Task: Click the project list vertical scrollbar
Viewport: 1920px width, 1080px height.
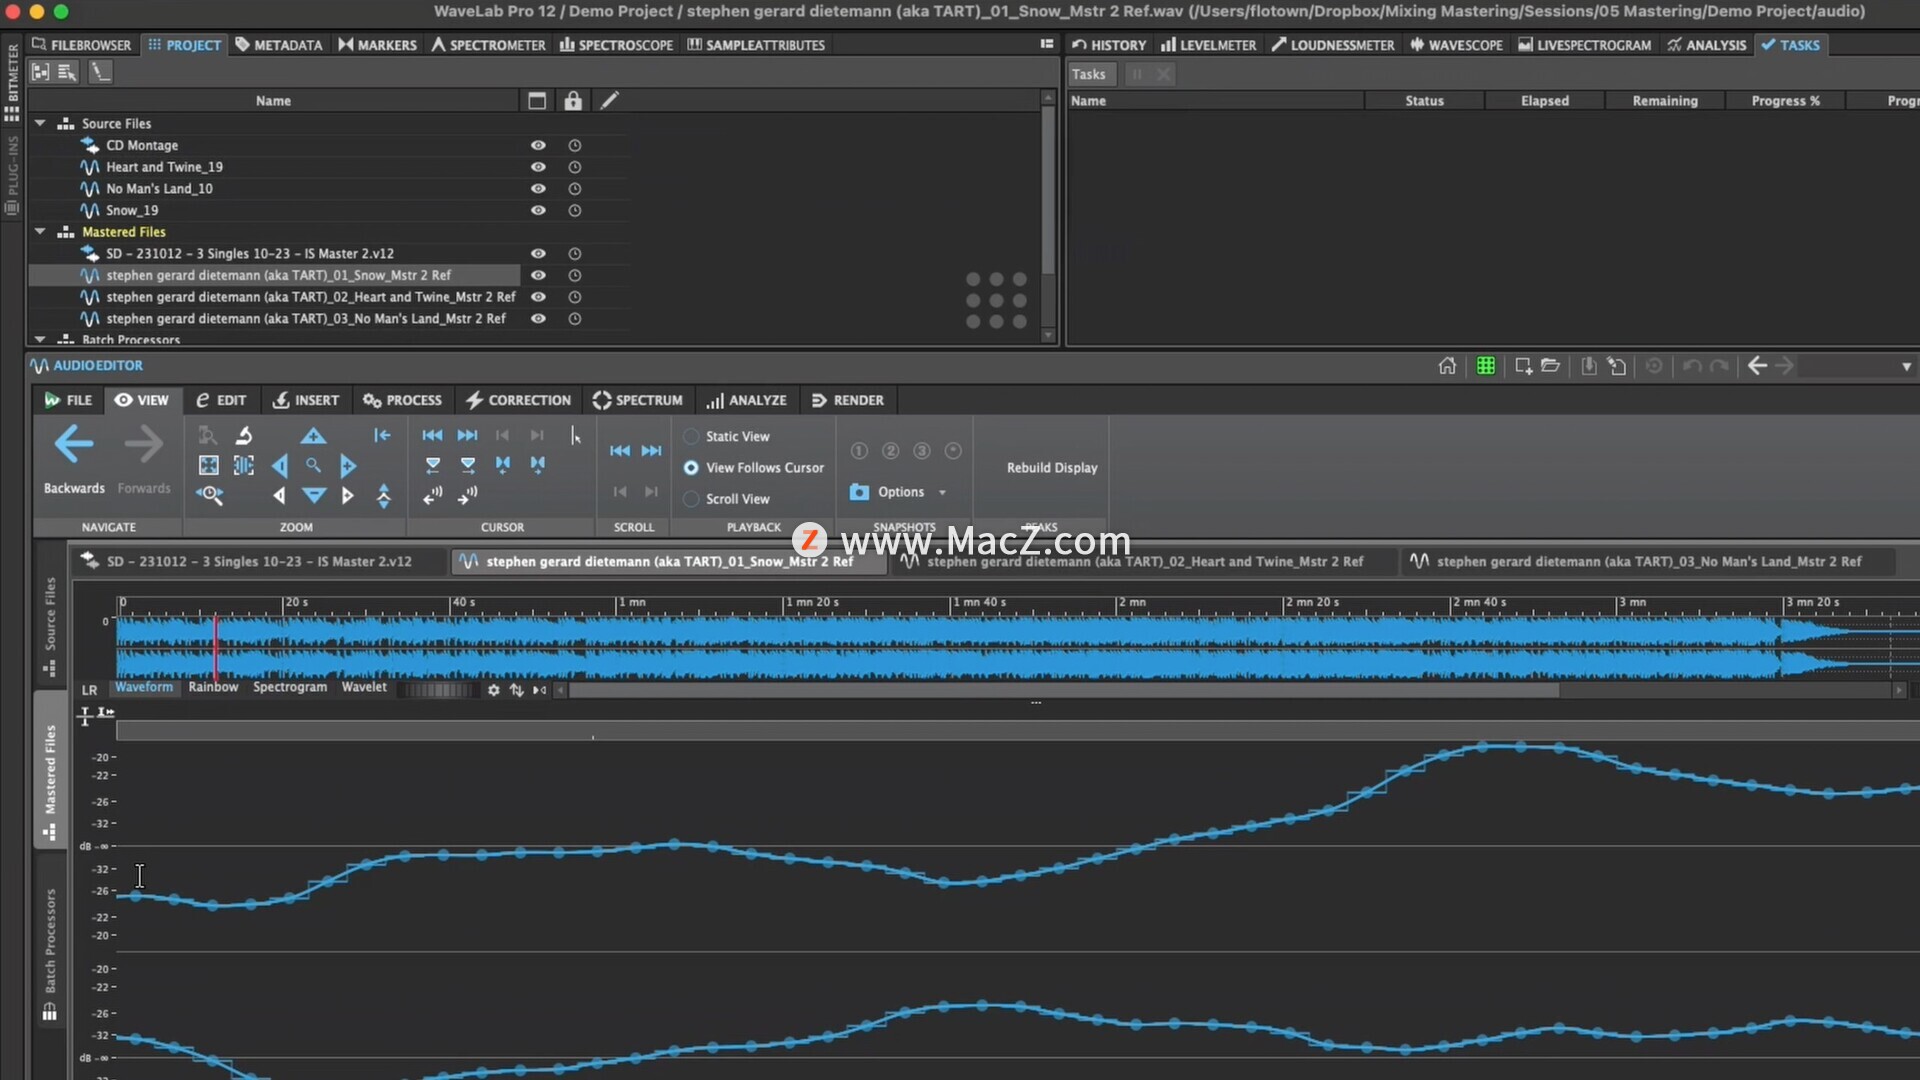Action: tap(1048, 188)
